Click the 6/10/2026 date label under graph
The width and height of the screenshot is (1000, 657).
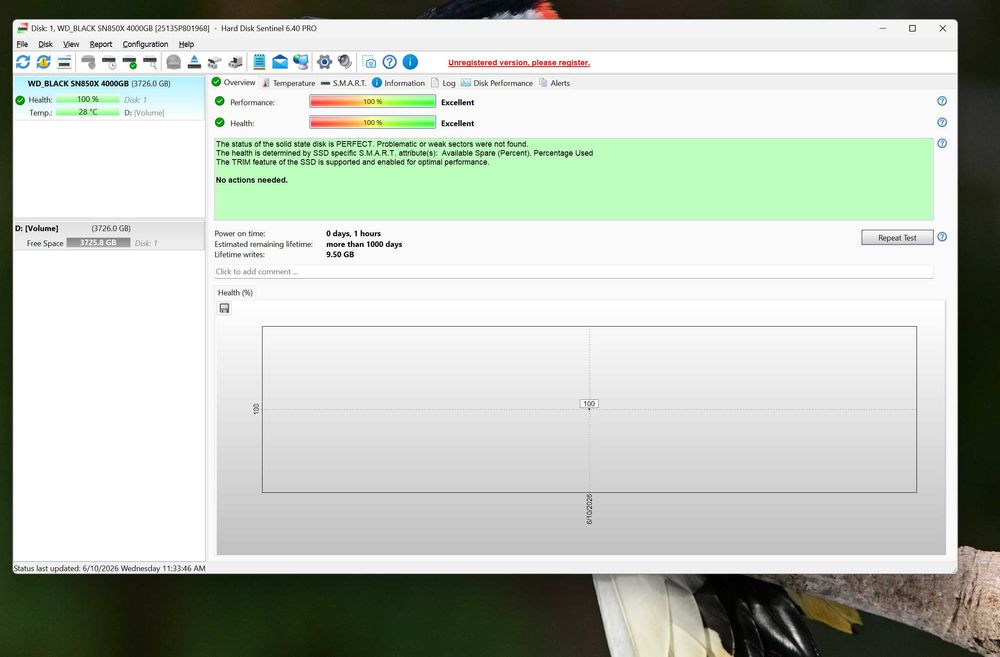pos(589,509)
